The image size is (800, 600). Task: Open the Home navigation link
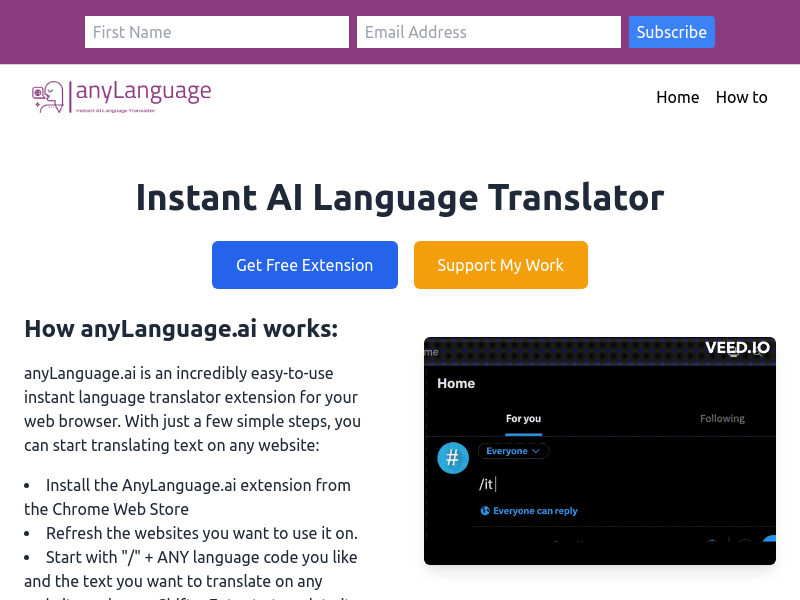tap(678, 97)
